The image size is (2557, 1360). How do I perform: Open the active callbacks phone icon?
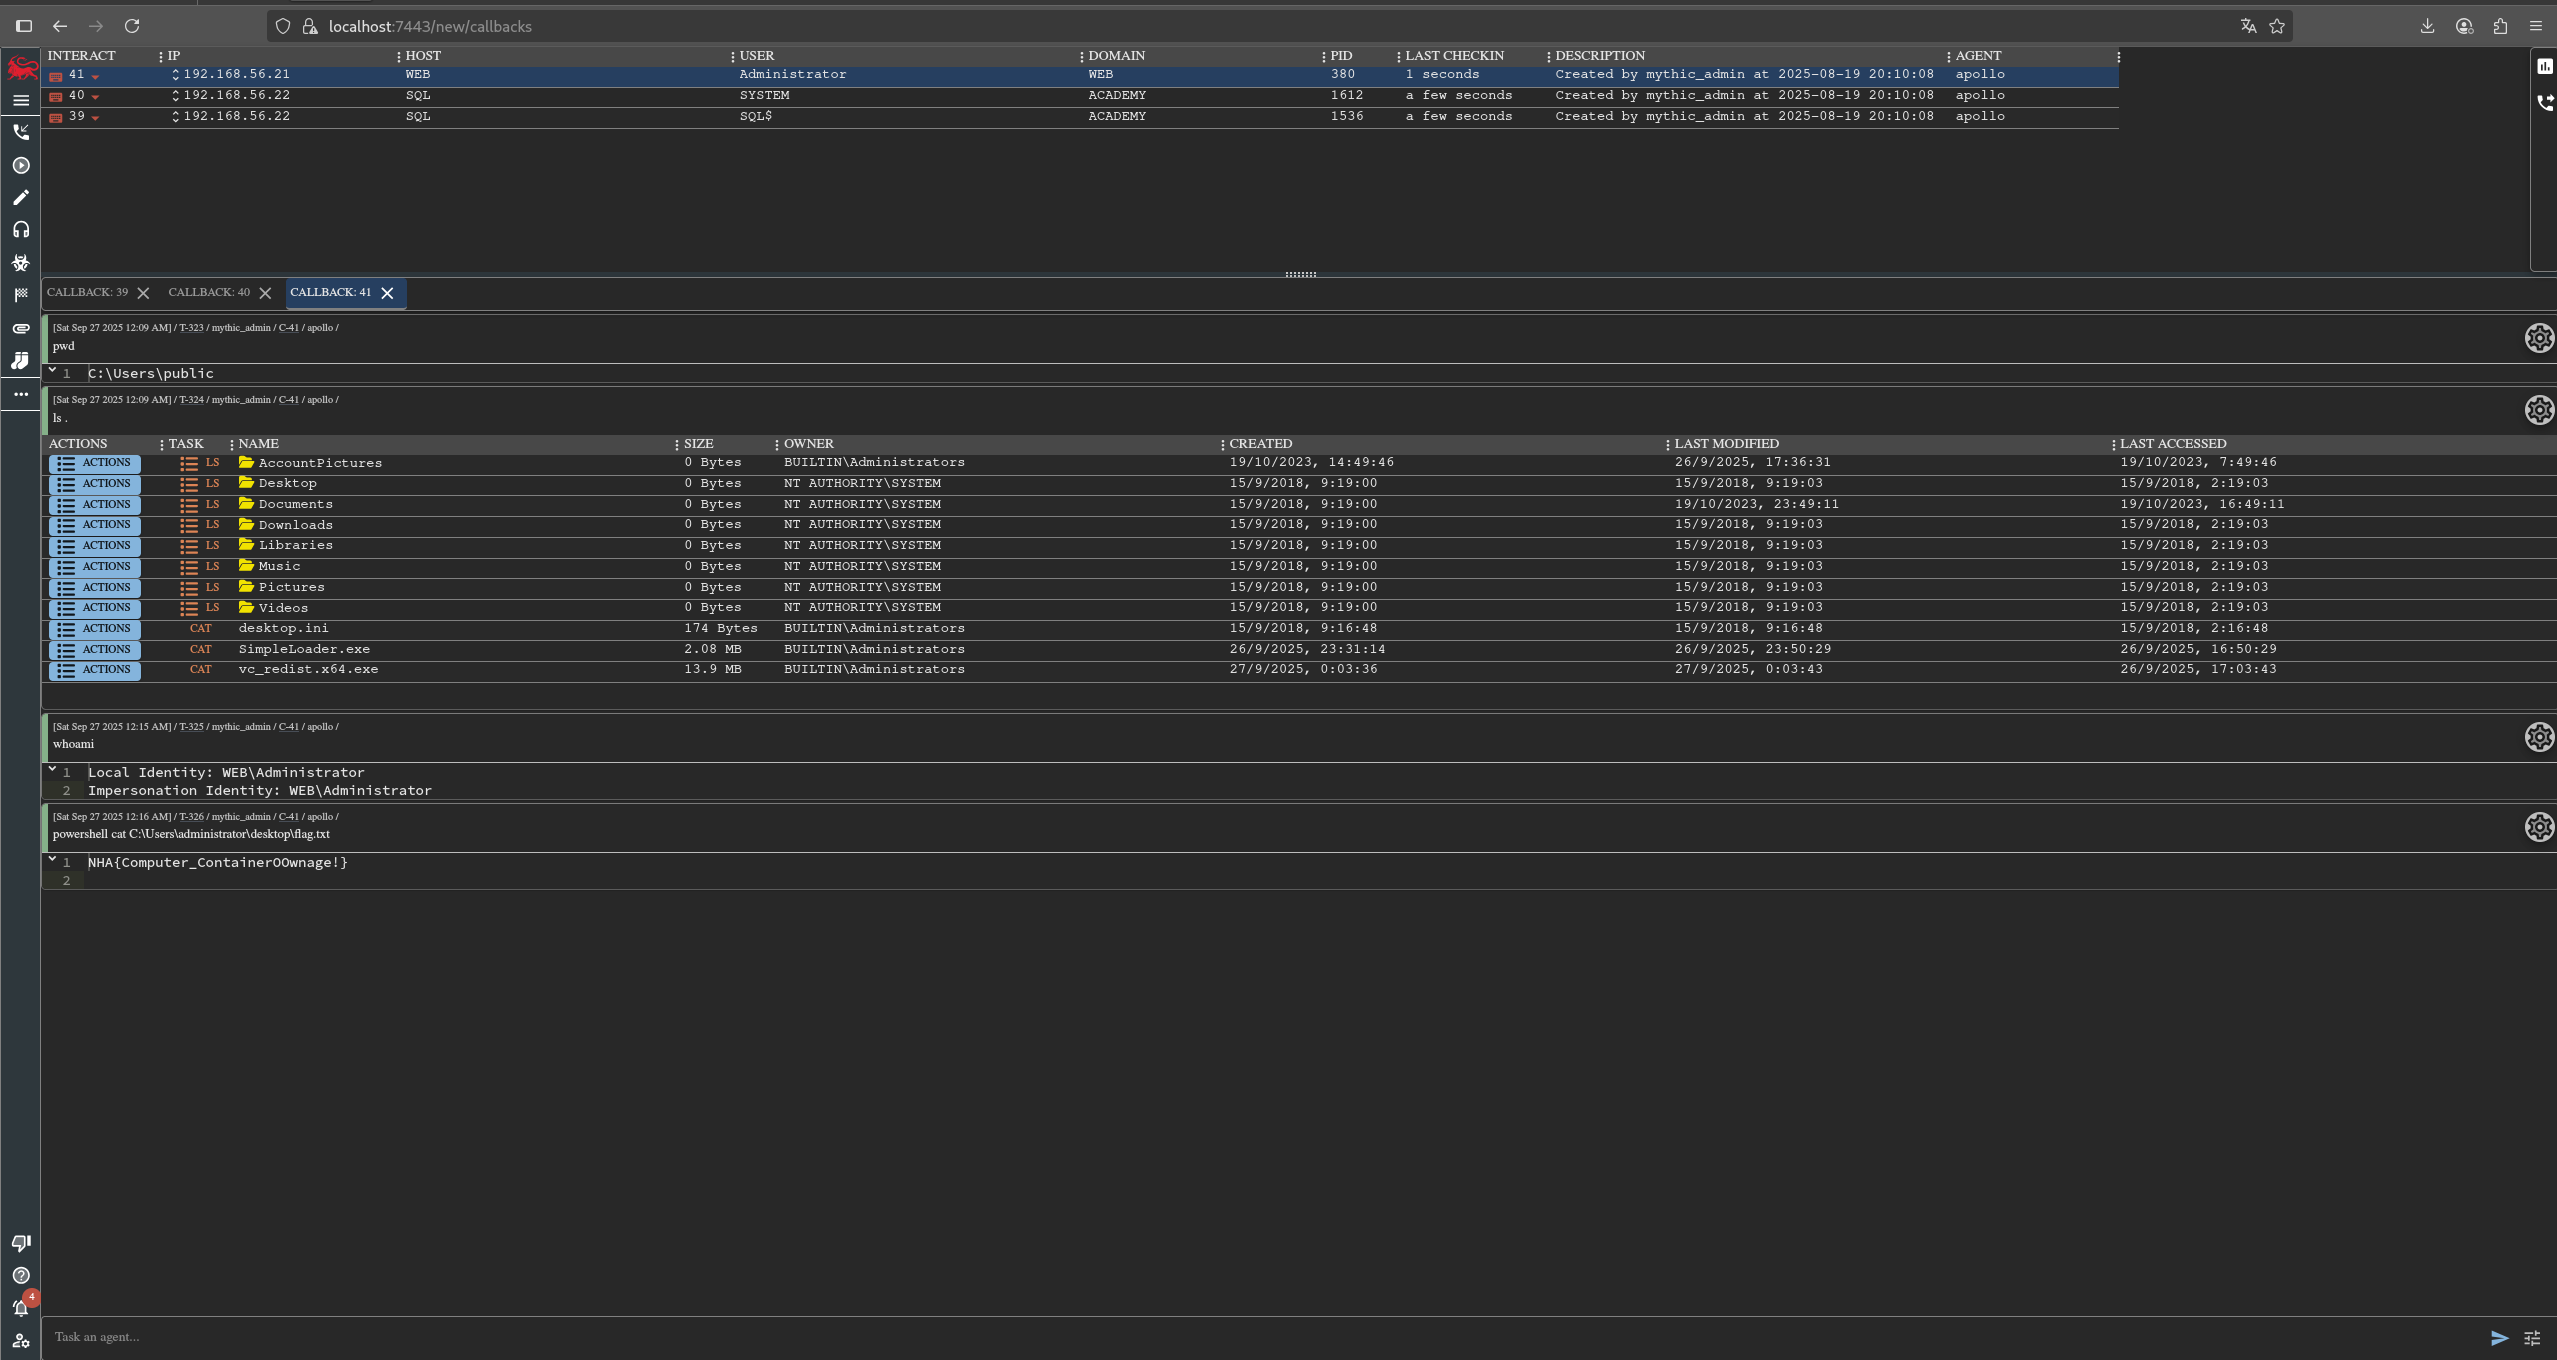(x=21, y=132)
